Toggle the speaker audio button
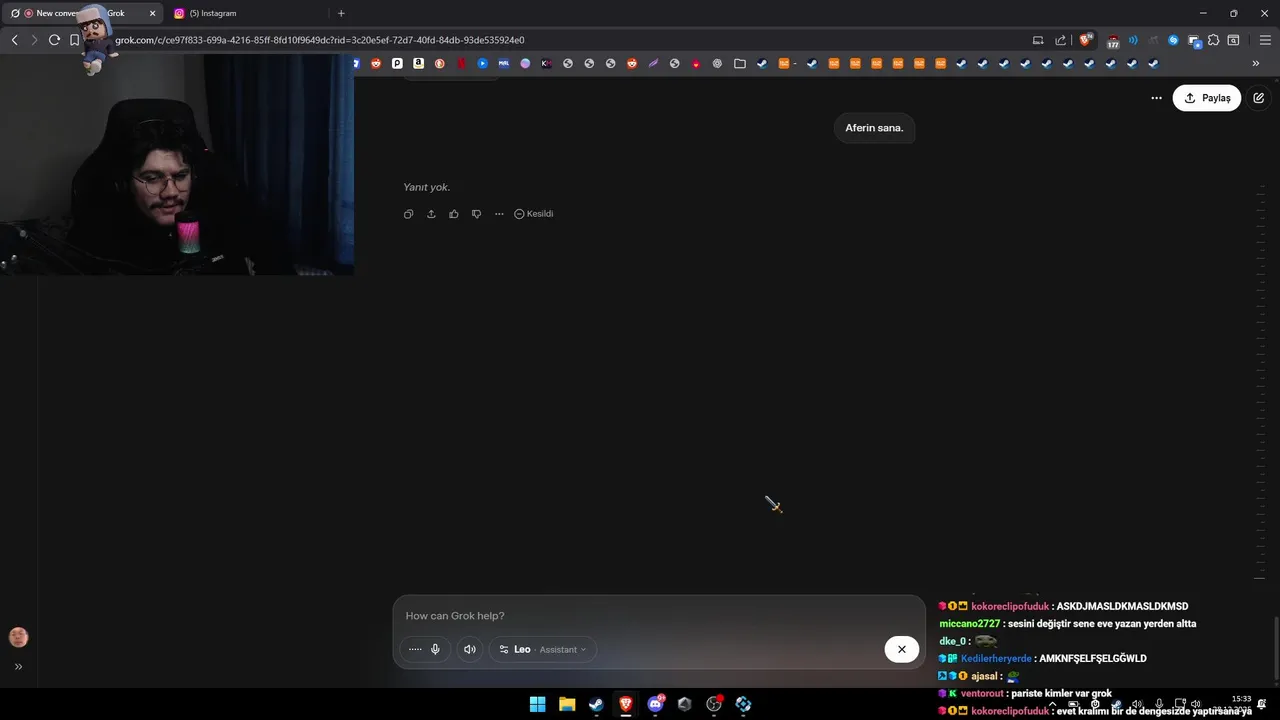 [470, 649]
